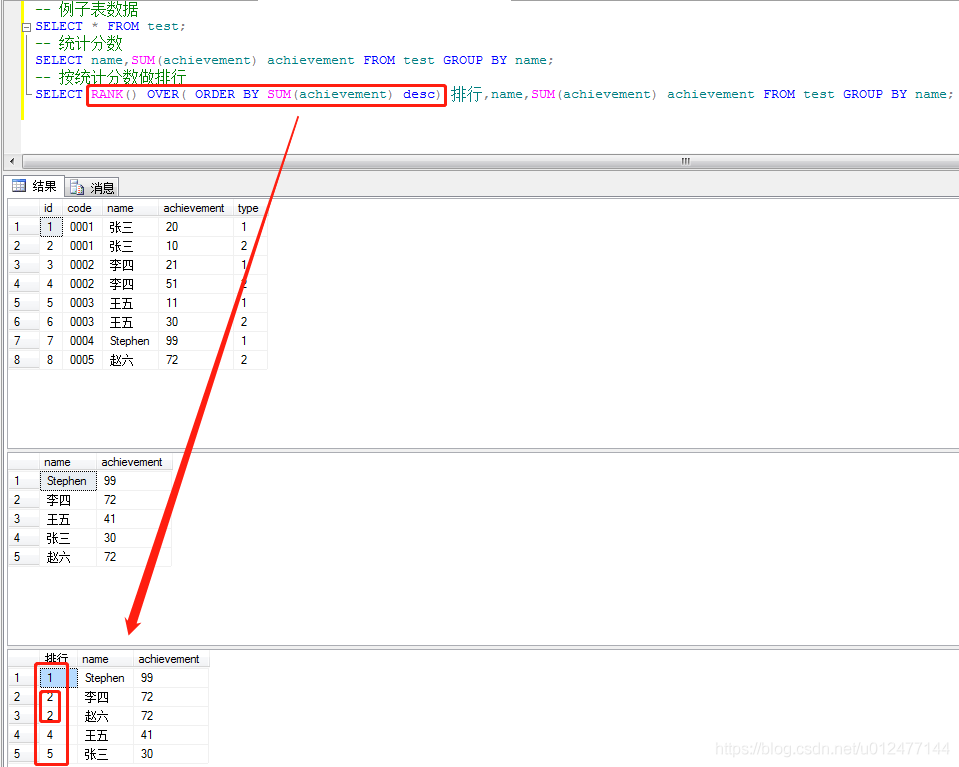This screenshot has width=959, height=767.
Task: Click the 排行 column header in bottom grid
Action: click(x=57, y=659)
